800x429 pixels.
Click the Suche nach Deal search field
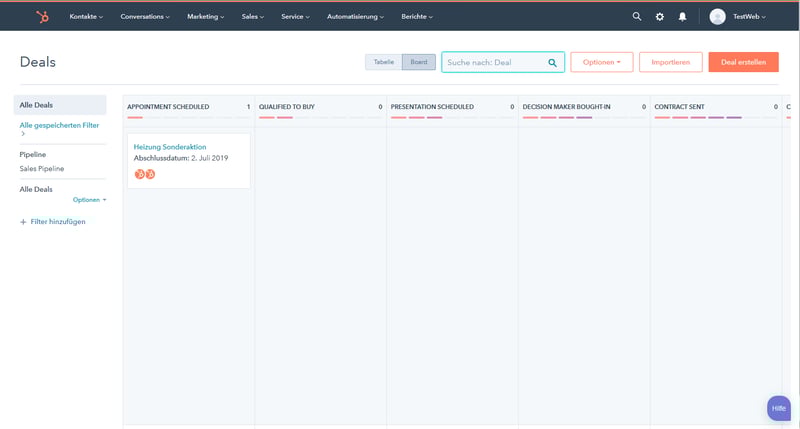coord(494,63)
